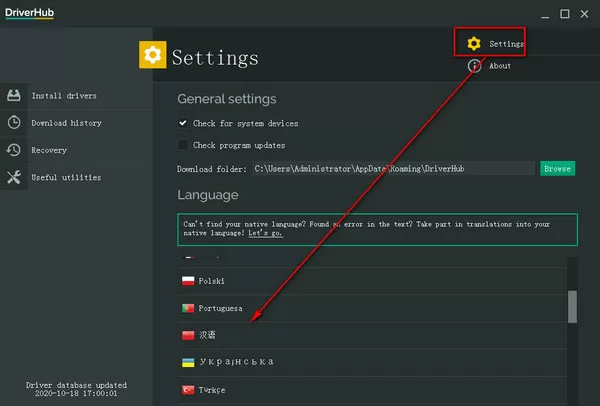Open the About menu item
600x406 pixels.
(489, 66)
